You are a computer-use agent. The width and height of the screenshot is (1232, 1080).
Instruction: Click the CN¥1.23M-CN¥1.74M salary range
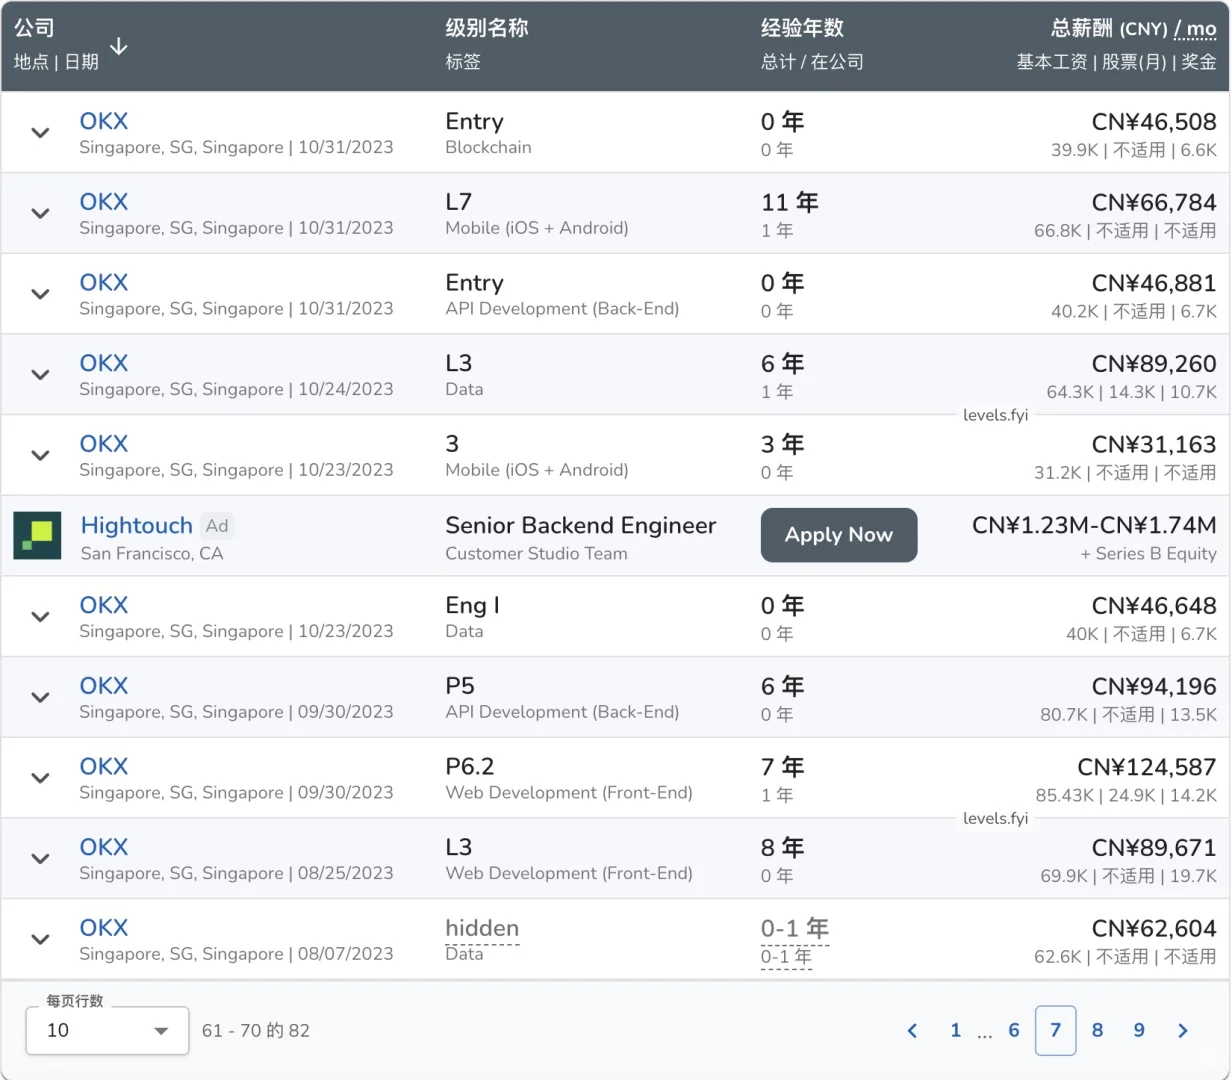(1094, 525)
